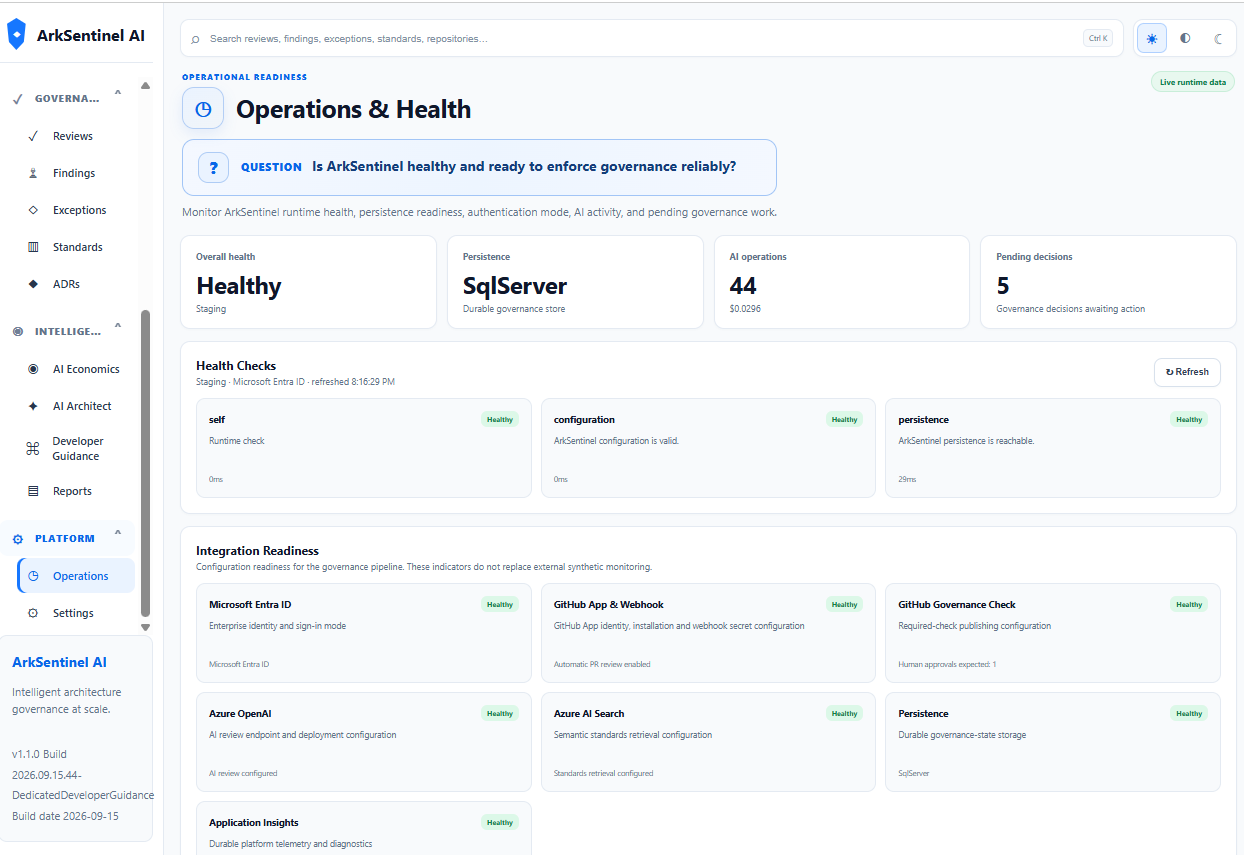Click the pending decisions count 5
This screenshot has width=1244, height=855.
pyautogui.click(x=1003, y=286)
